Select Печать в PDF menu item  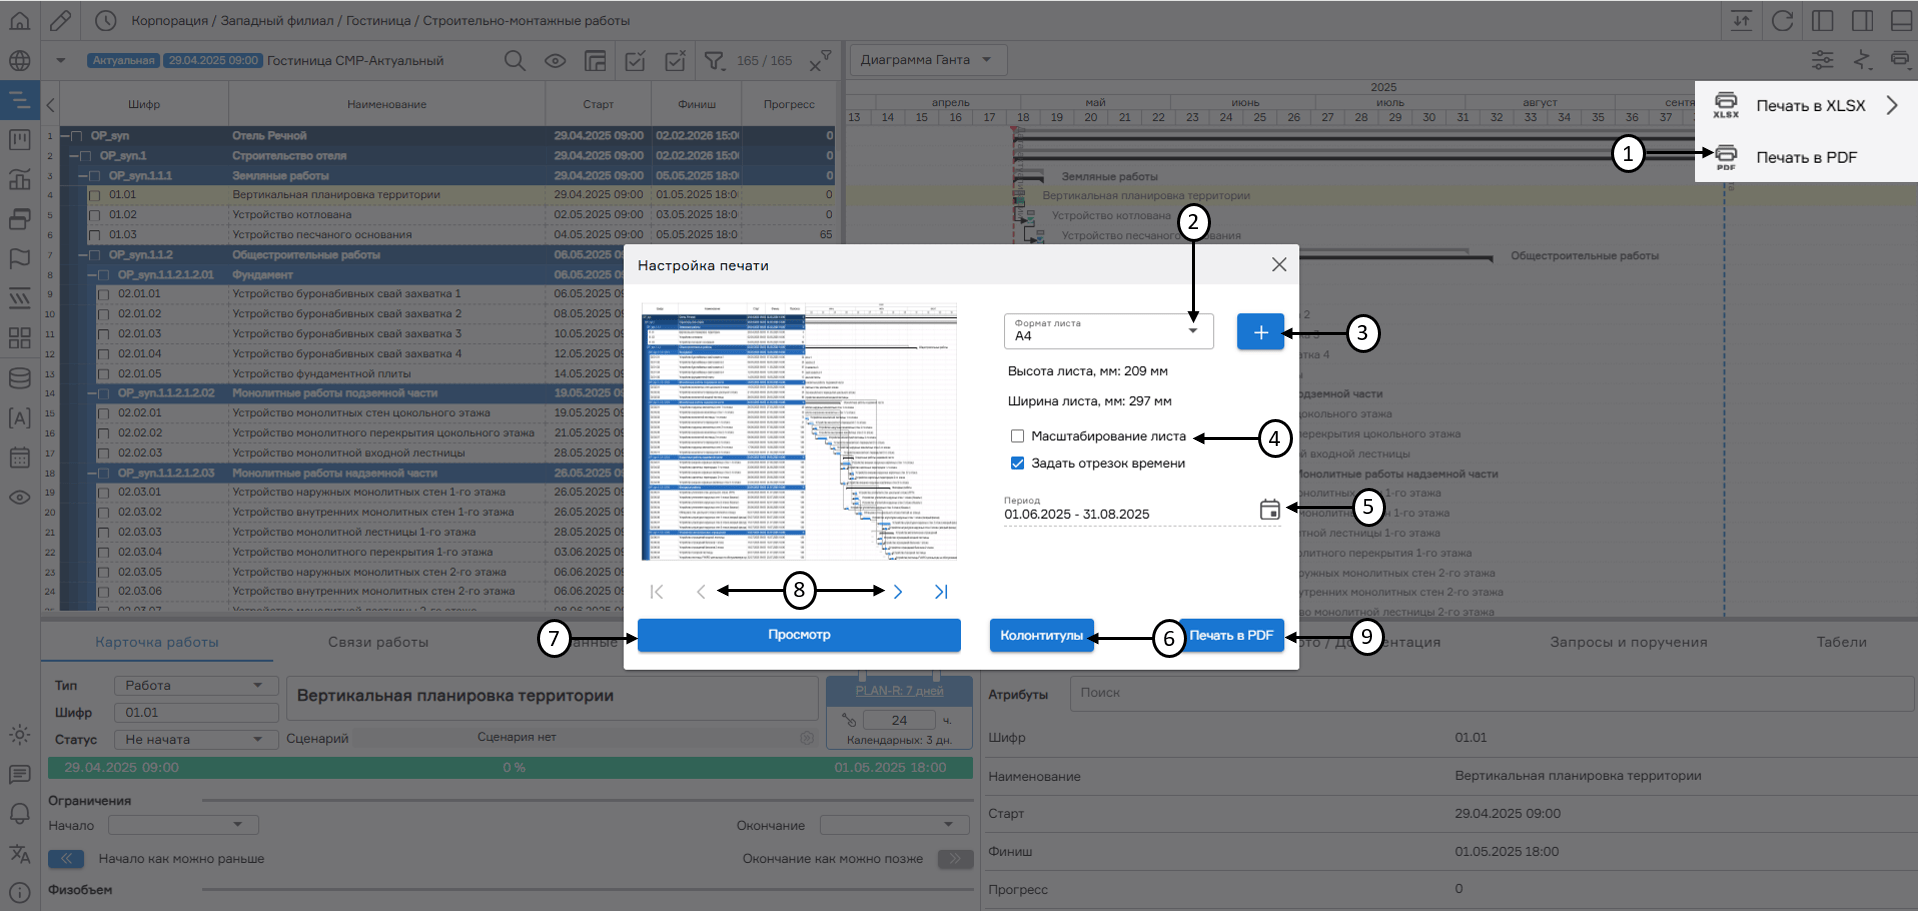1805,157
